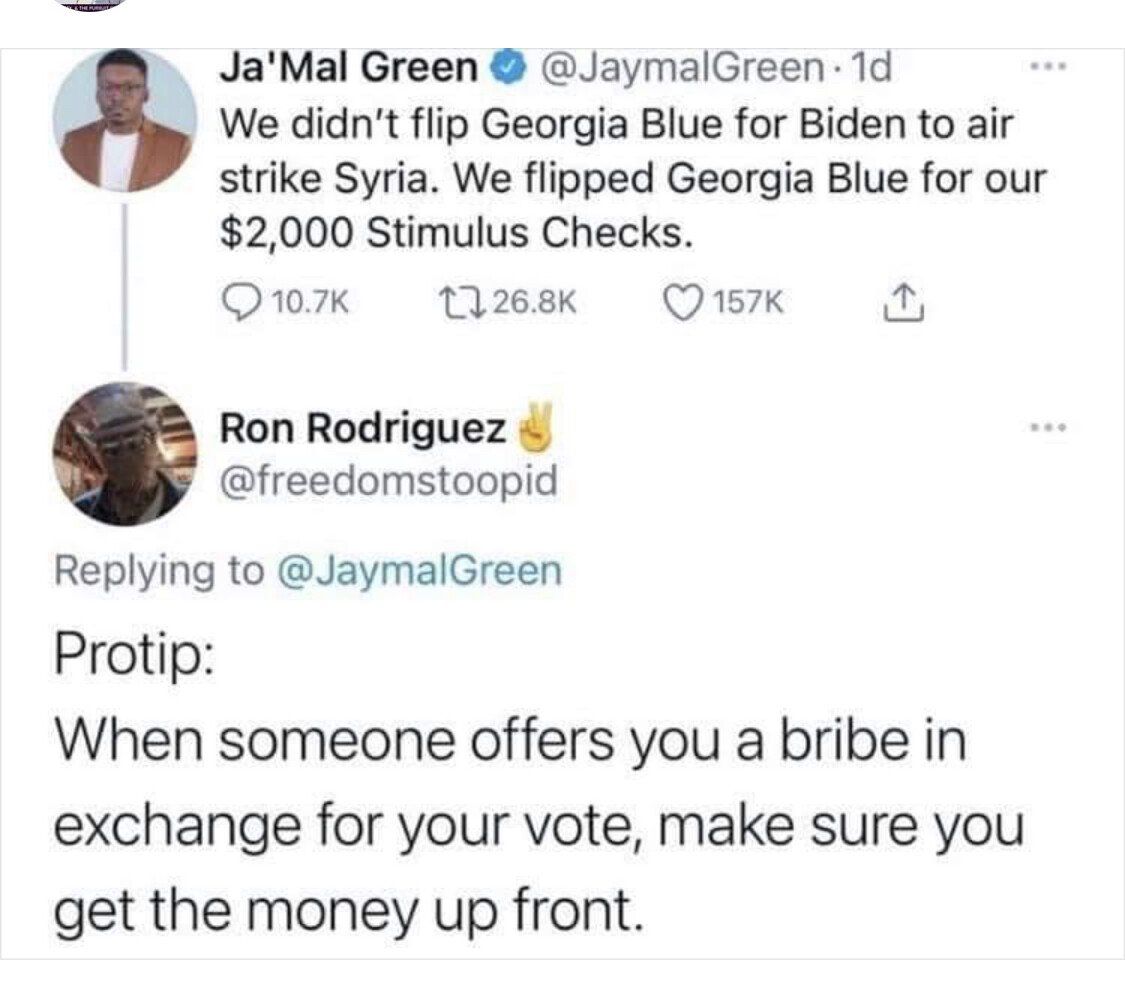1125x983 pixels.
Task: View the 10.7K replies count
Action: (311, 302)
